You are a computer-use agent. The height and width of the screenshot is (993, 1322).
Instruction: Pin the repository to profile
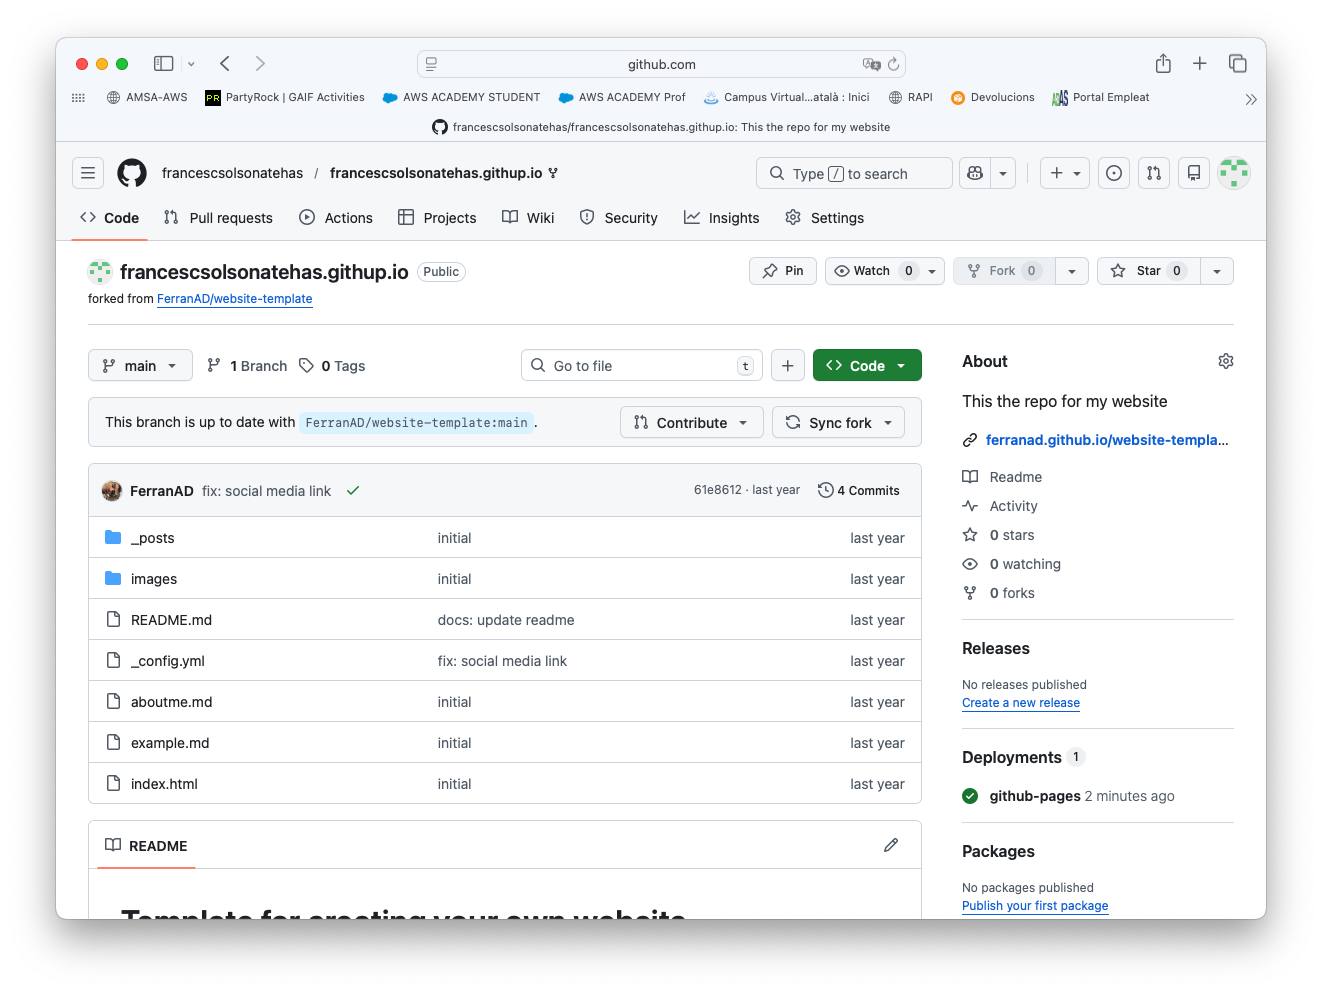click(783, 271)
